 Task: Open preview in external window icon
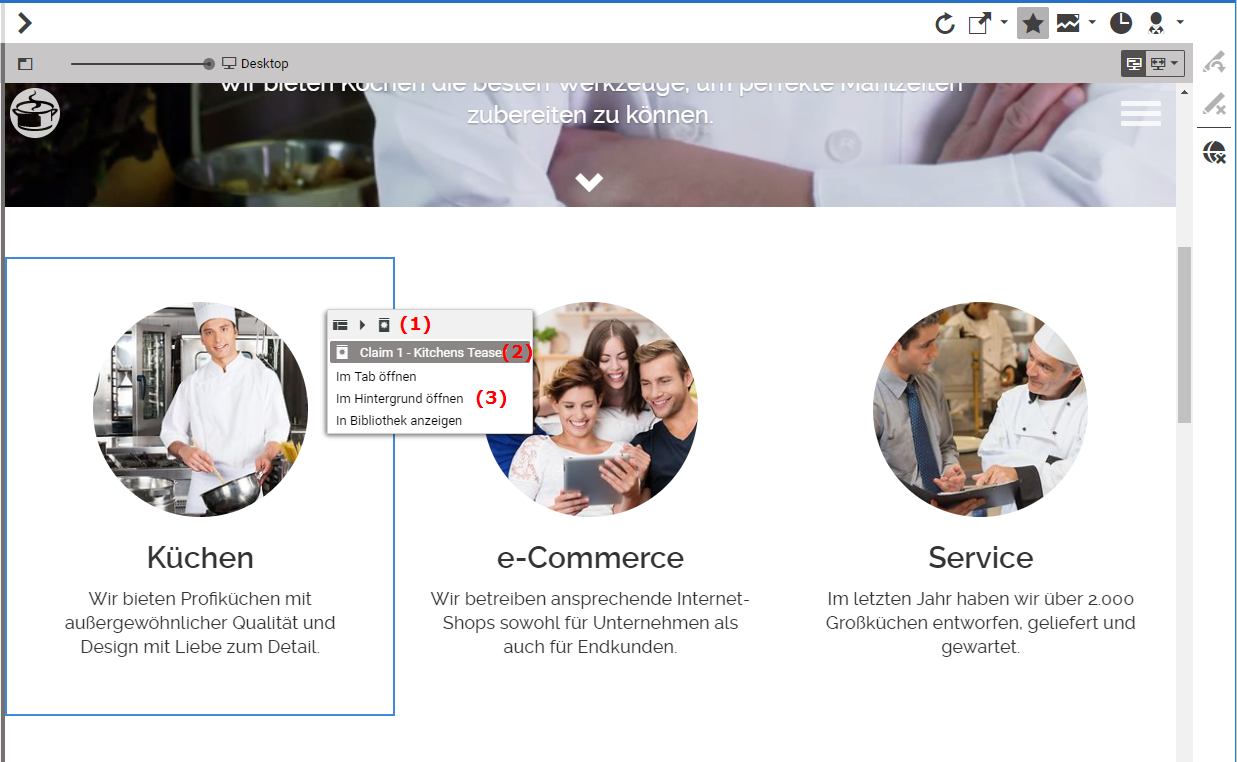(x=980, y=23)
